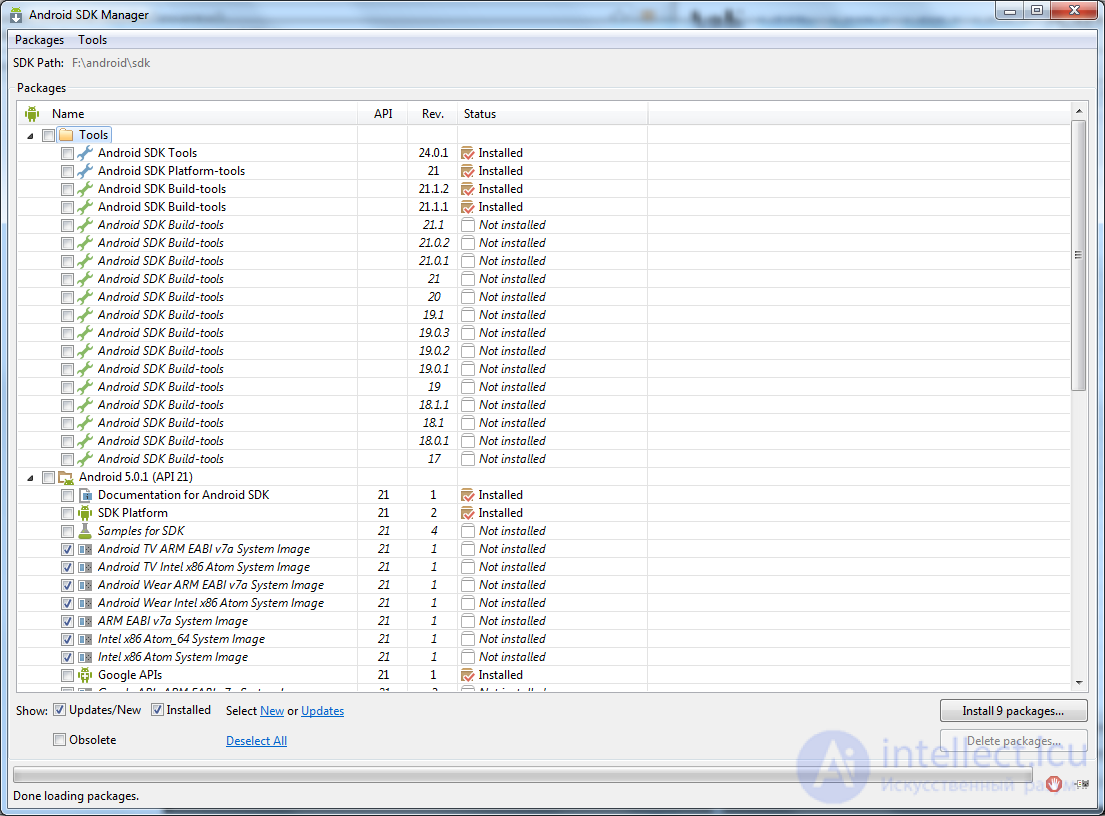The width and height of the screenshot is (1105, 816).
Task: Sort by the API column header
Action: [x=383, y=113]
